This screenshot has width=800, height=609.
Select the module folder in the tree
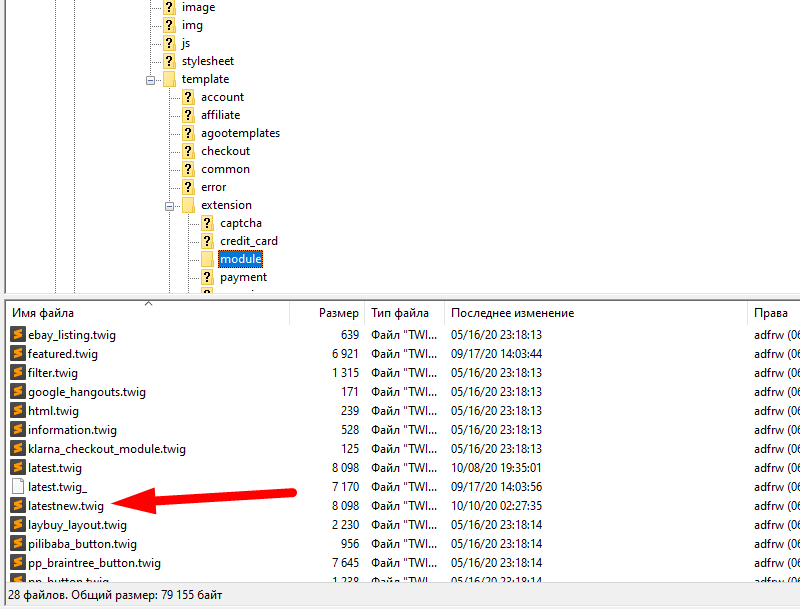240,259
